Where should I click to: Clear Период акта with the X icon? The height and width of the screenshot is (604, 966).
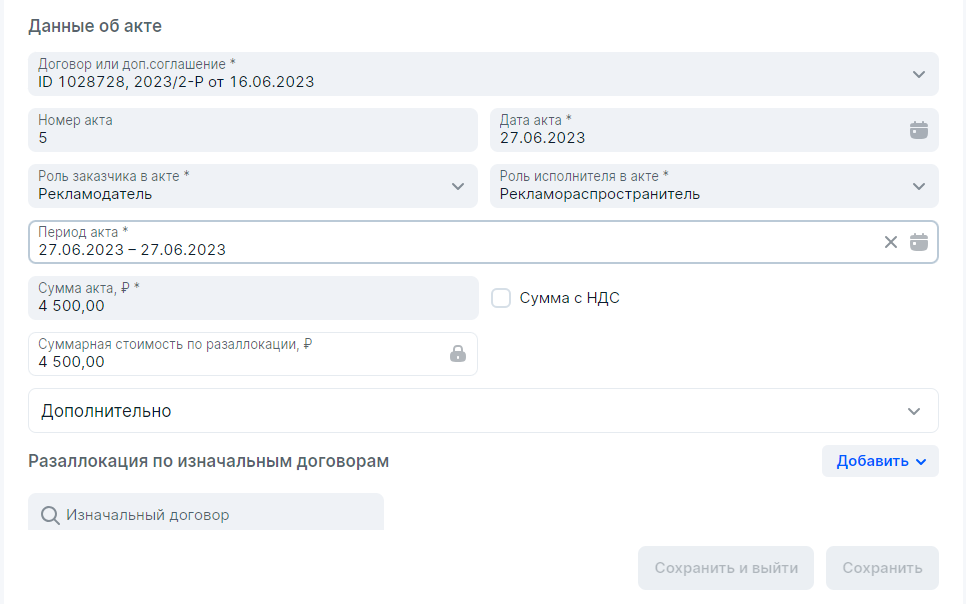(x=890, y=242)
